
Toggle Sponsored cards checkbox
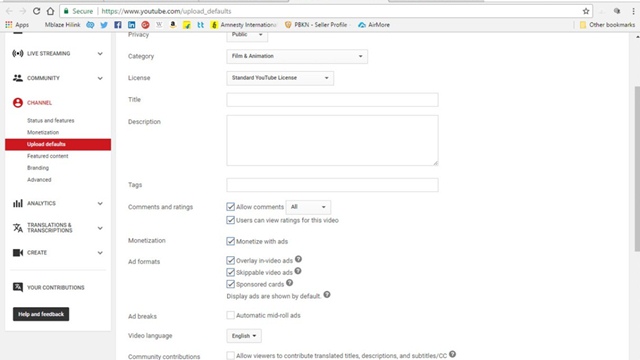(231, 284)
